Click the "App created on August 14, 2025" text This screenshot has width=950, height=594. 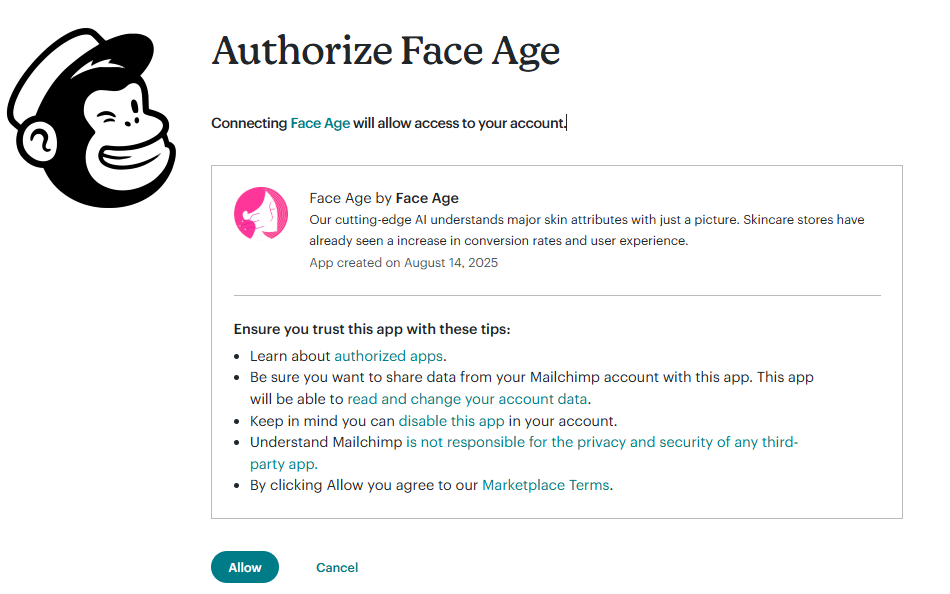403,263
